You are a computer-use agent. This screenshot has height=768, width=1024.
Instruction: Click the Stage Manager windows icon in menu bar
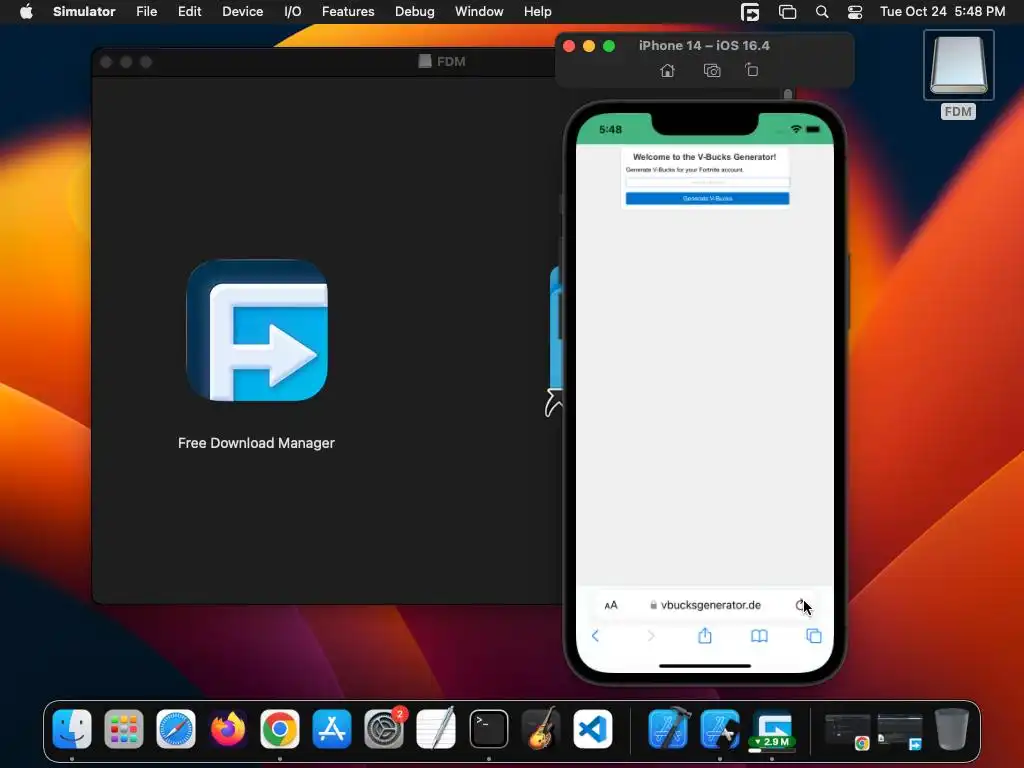pos(788,12)
